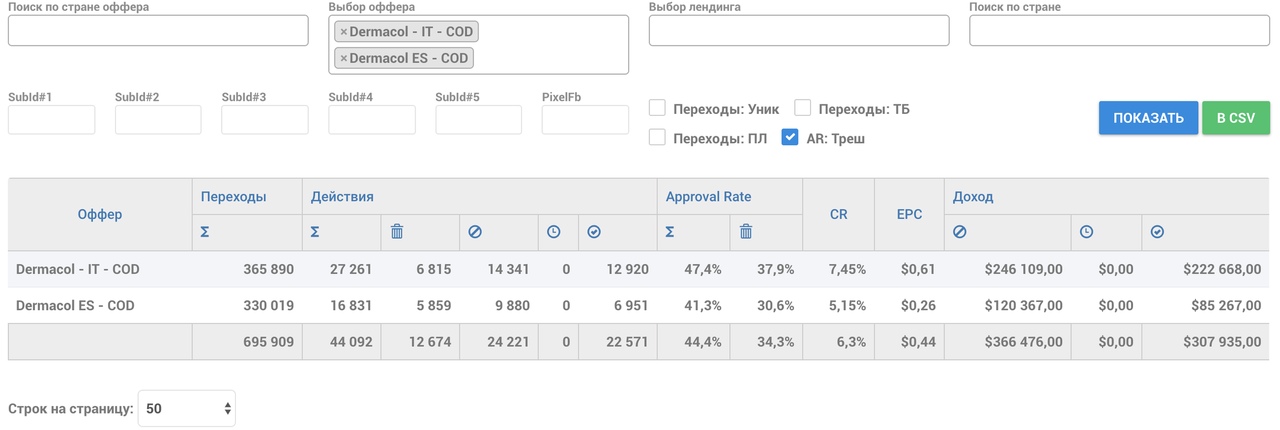Image resolution: width=1280 pixels, height=430 pixels.
Task: Click trash count 6 815
Action: (434, 269)
